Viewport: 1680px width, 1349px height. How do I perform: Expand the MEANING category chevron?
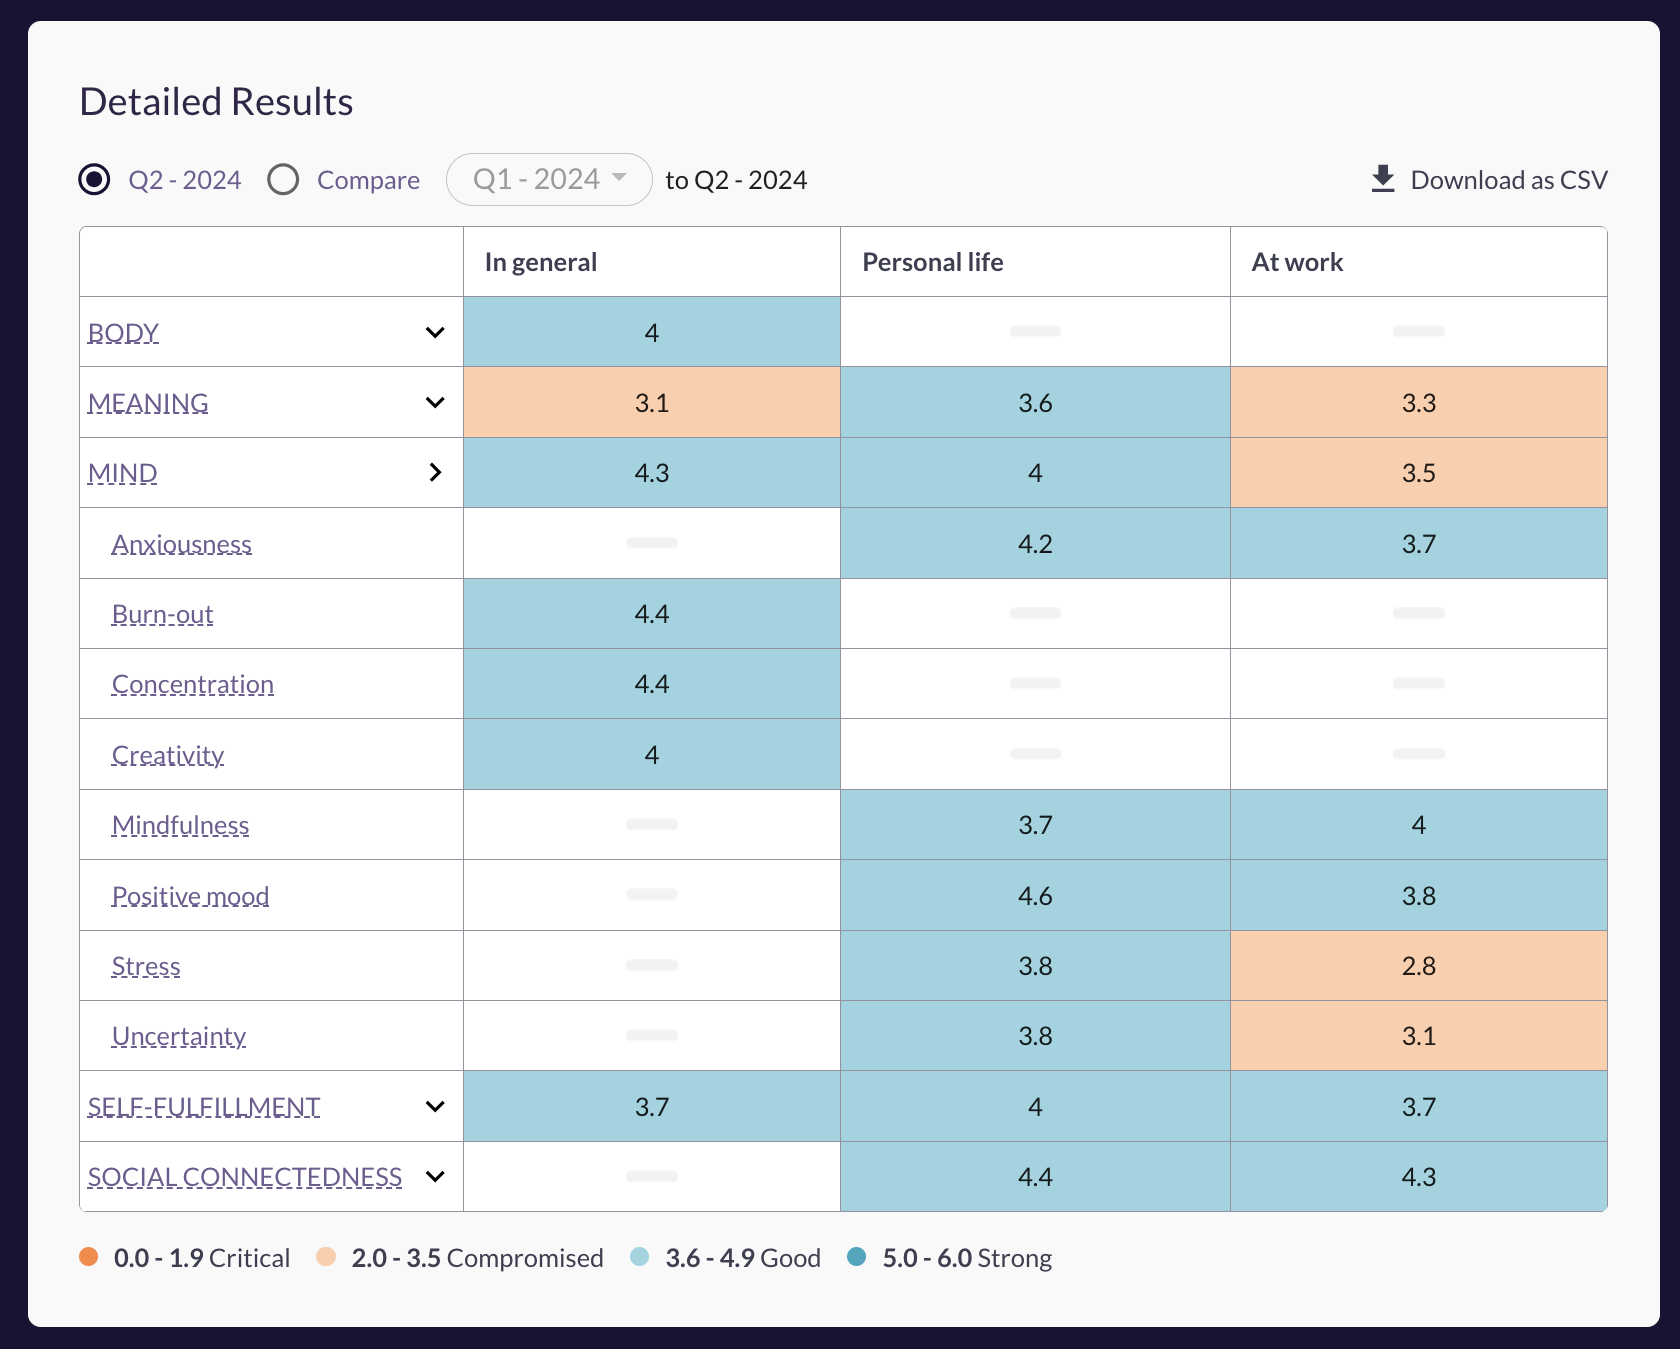435,403
